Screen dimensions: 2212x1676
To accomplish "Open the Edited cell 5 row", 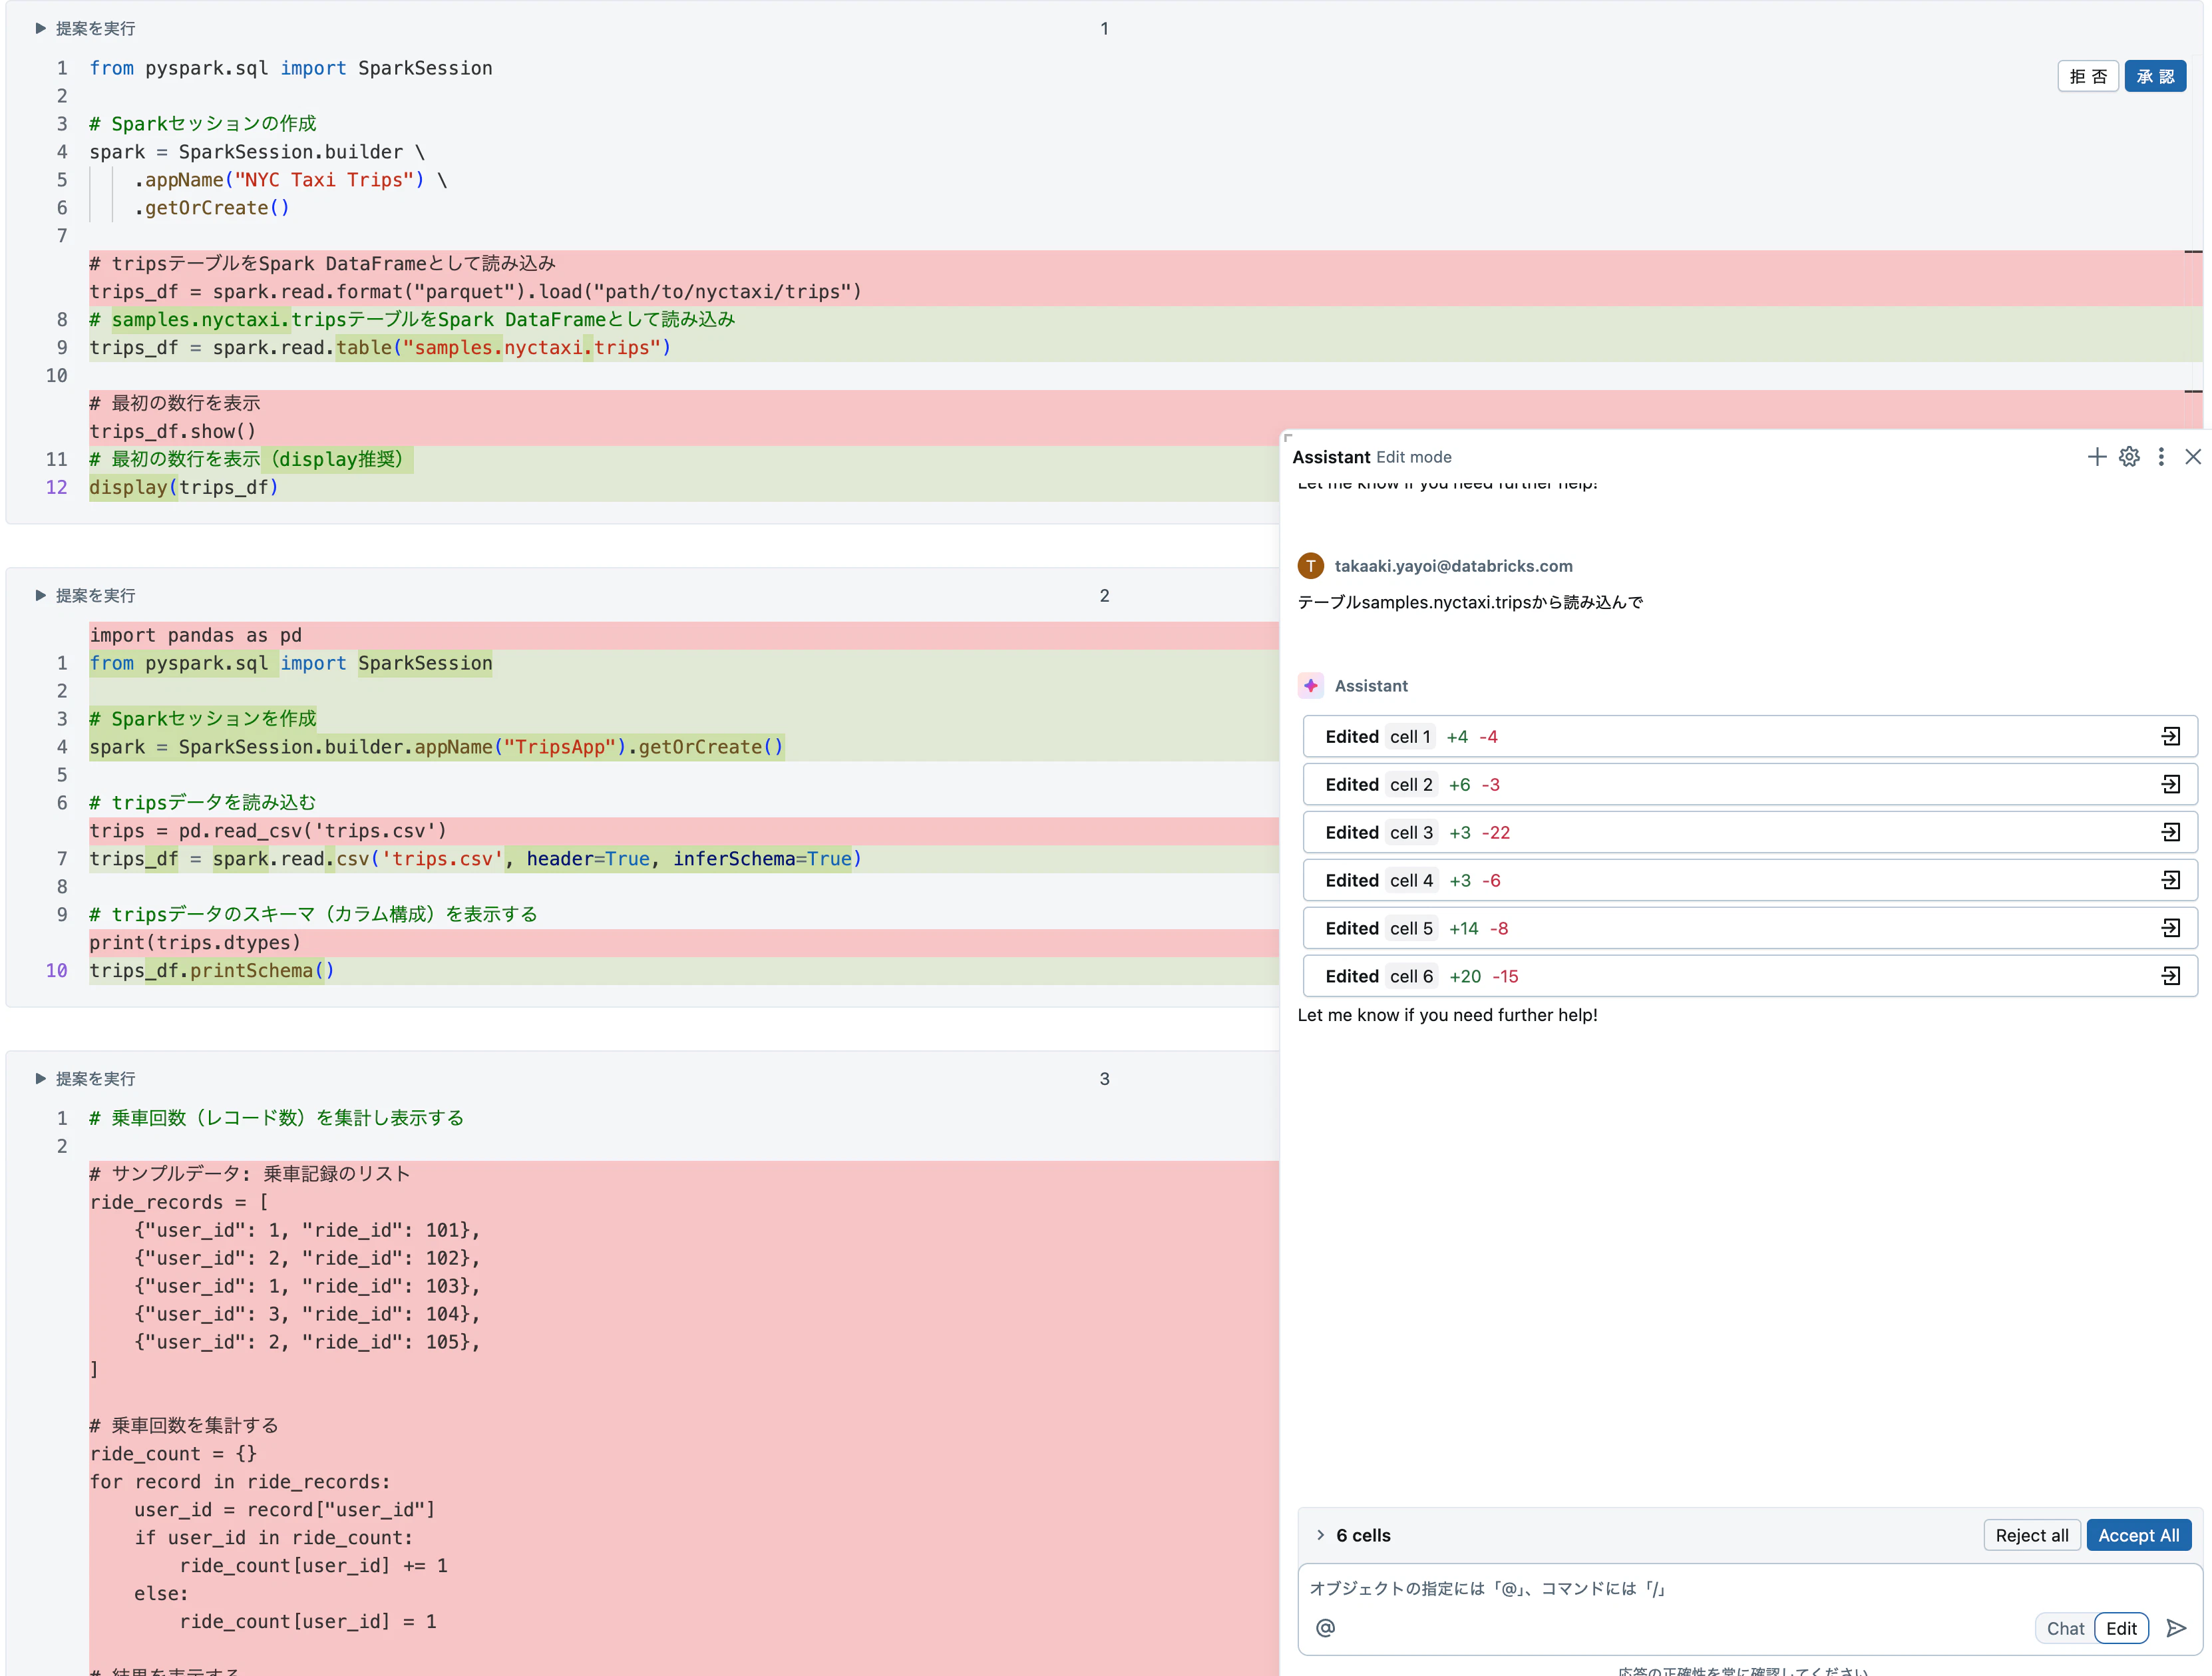I will [1749, 929].
